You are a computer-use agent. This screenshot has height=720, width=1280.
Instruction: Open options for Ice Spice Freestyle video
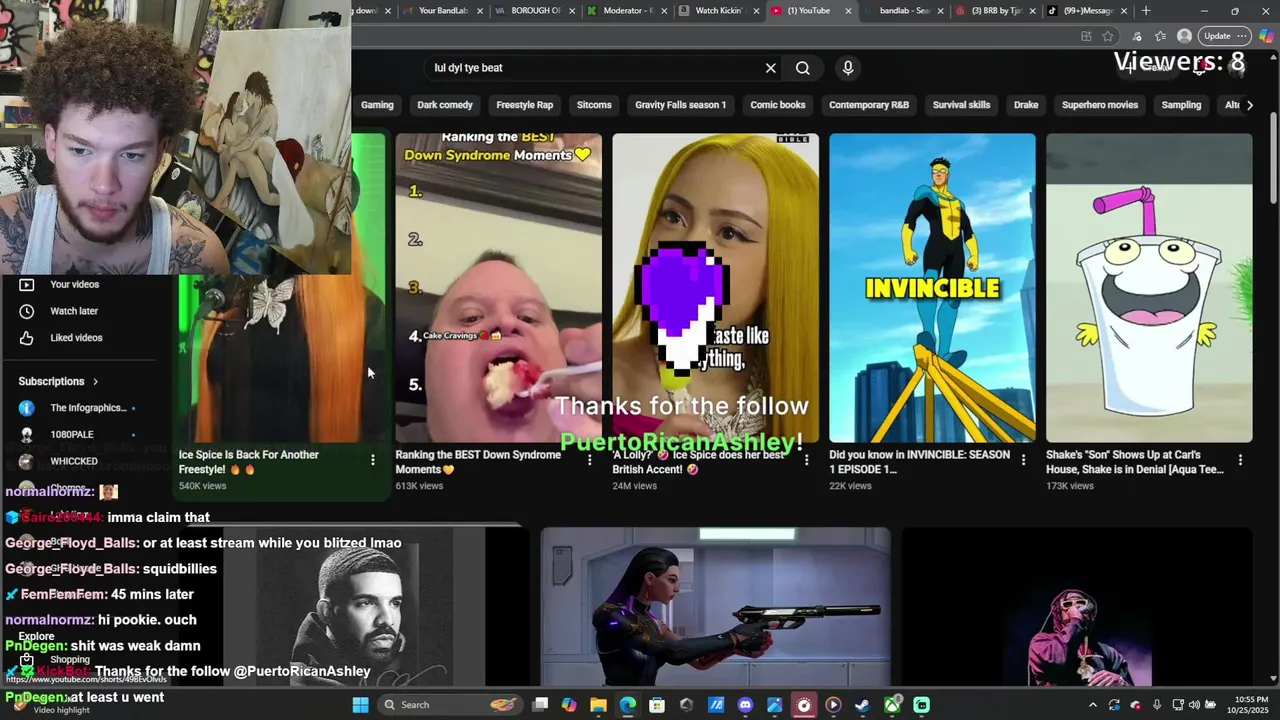coord(373,460)
